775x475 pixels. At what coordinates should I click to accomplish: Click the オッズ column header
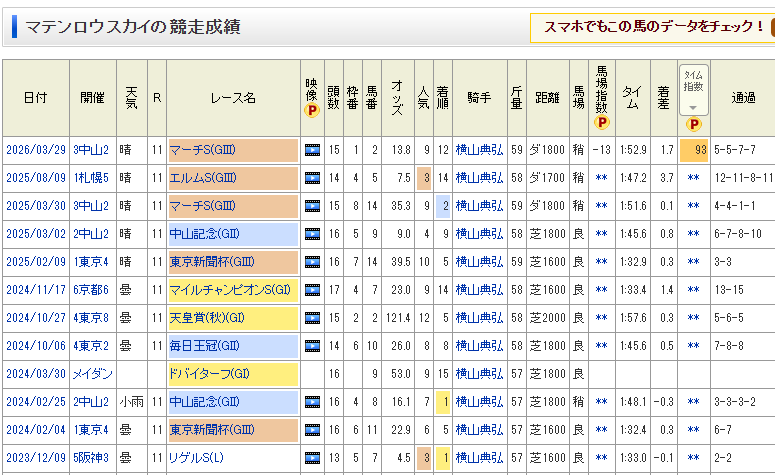[x=398, y=97]
